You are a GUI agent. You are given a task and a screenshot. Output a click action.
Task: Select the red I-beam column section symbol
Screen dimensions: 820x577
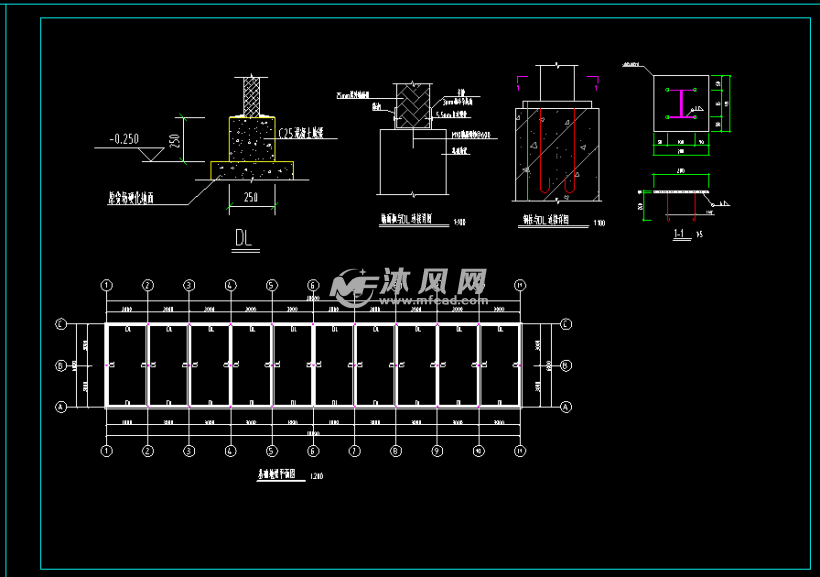[x=682, y=103]
